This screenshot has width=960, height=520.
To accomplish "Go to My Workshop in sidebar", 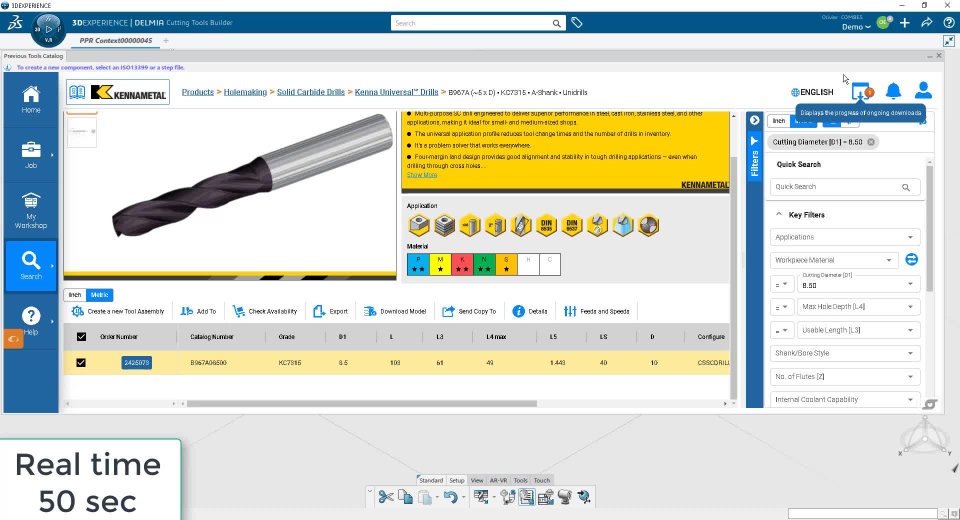I will [x=31, y=210].
